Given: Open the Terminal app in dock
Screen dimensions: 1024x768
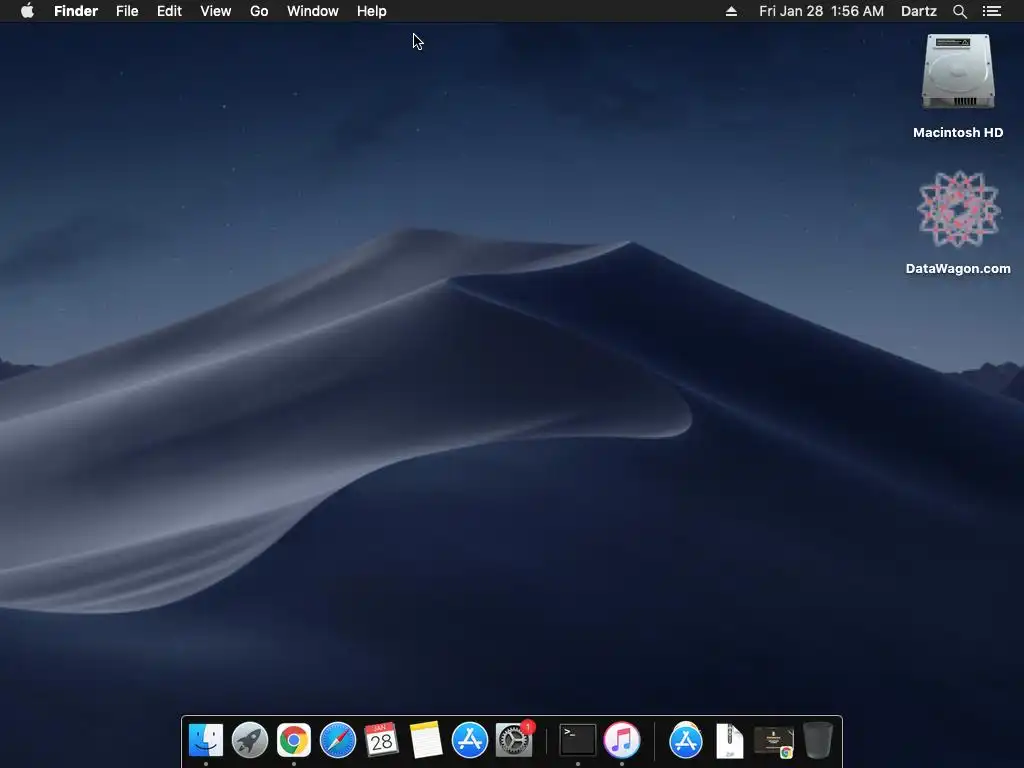Looking at the screenshot, I should pyautogui.click(x=578, y=741).
